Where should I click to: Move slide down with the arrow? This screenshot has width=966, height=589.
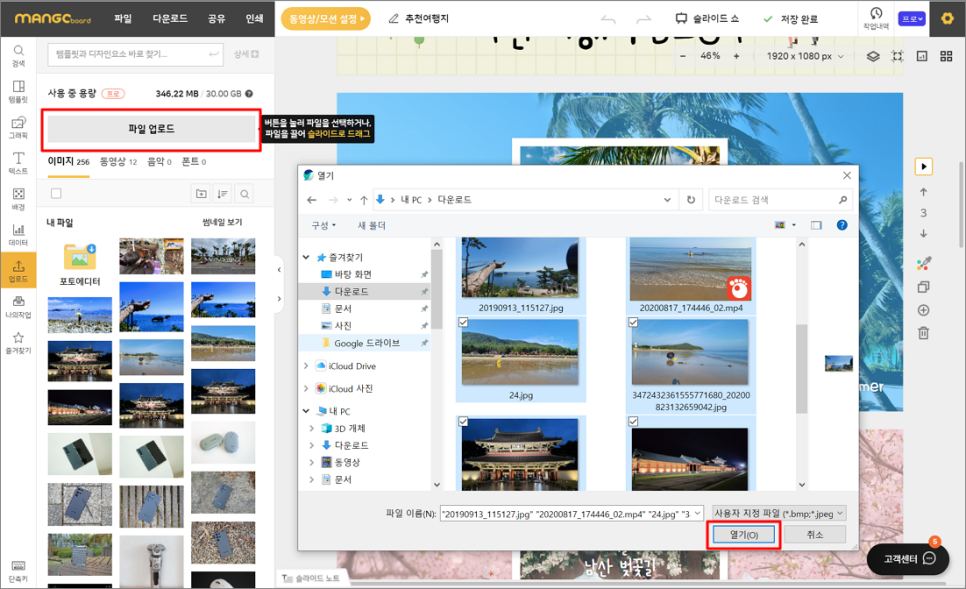923,234
